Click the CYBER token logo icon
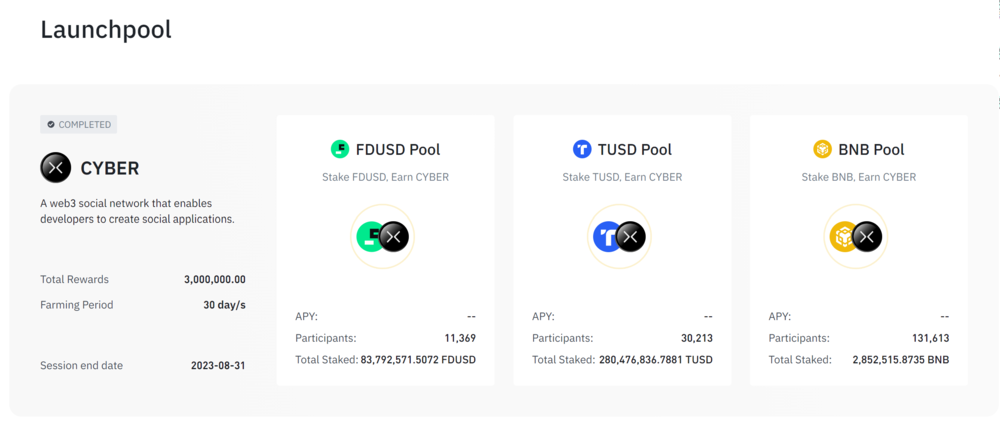This screenshot has height=434, width=1000. tap(55, 168)
